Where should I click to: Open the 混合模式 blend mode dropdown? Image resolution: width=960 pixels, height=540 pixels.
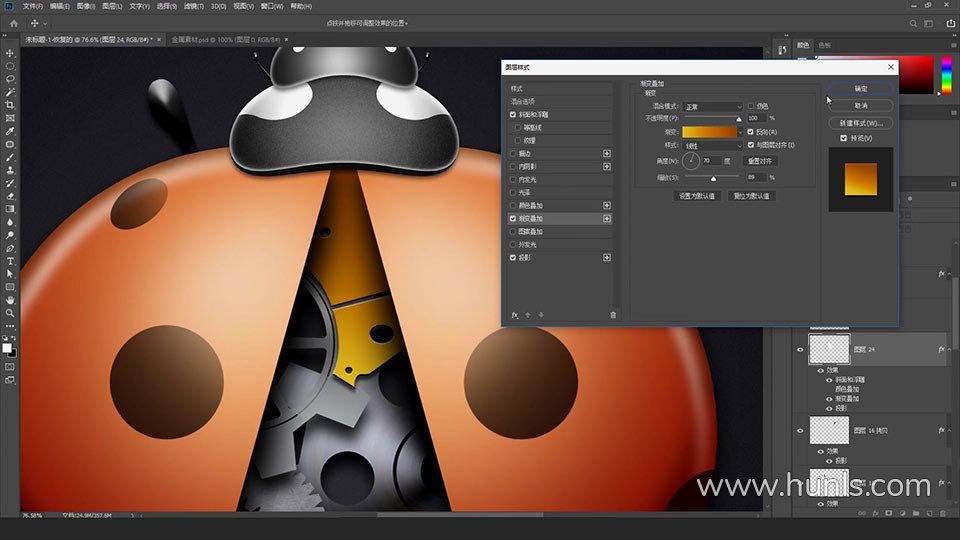click(713, 106)
